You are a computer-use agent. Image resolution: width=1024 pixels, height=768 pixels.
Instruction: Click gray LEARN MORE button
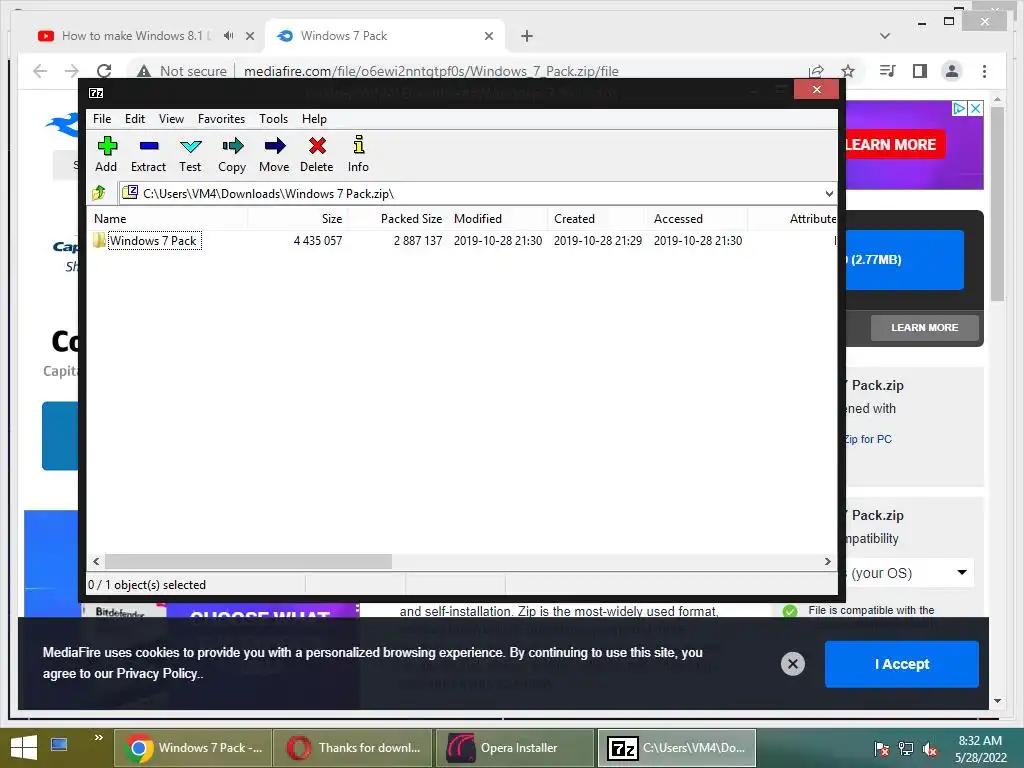coord(925,328)
